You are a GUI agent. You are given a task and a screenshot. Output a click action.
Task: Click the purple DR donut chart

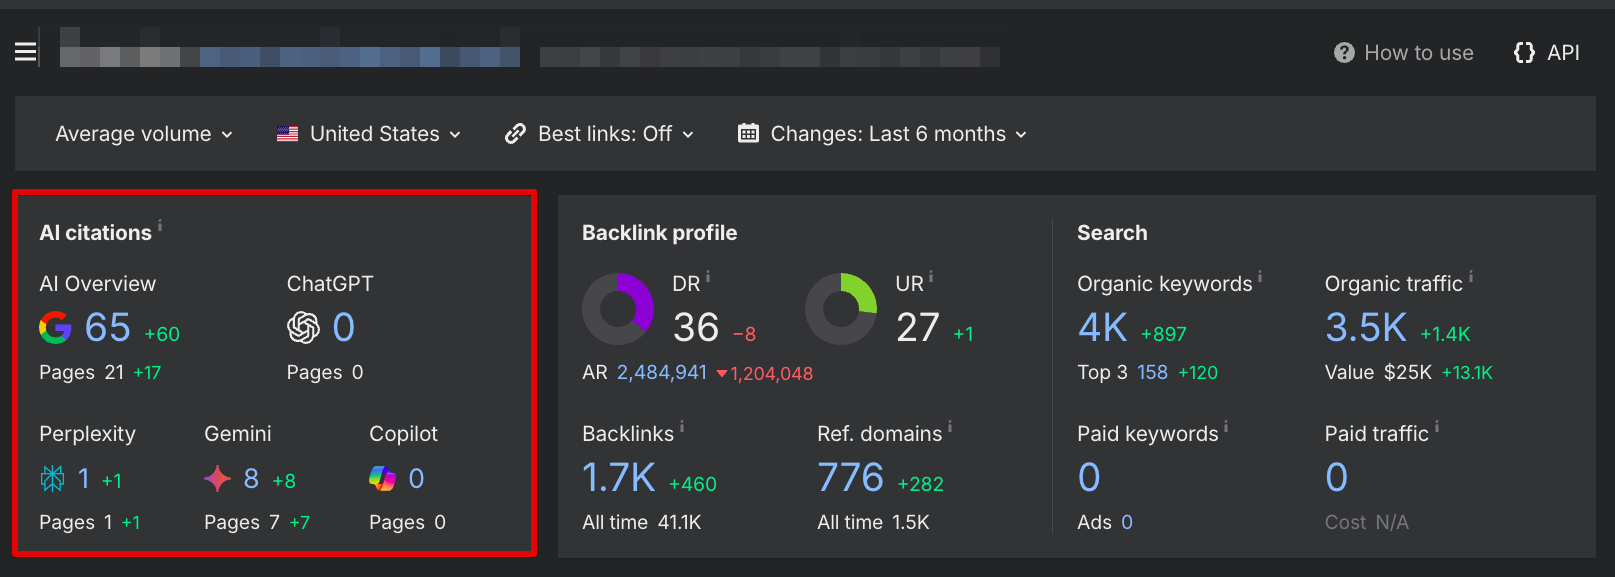pos(618,309)
